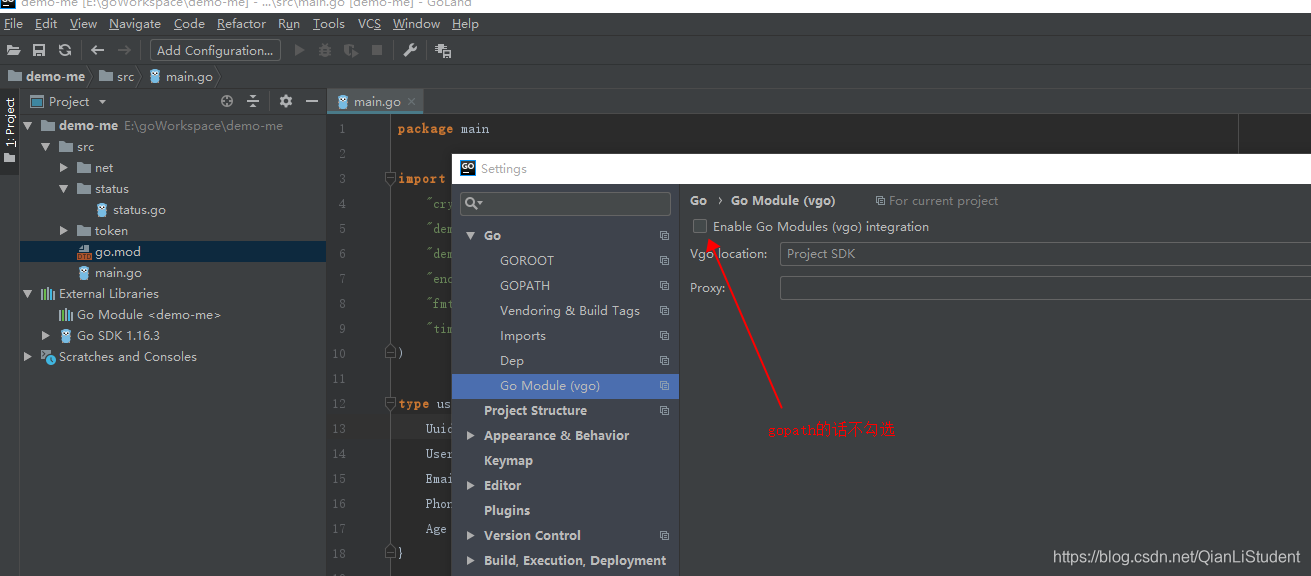The height and width of the screenshot is (576, 1311).
Task: Open Settings via the wrench icon
Action: (410, 50)
